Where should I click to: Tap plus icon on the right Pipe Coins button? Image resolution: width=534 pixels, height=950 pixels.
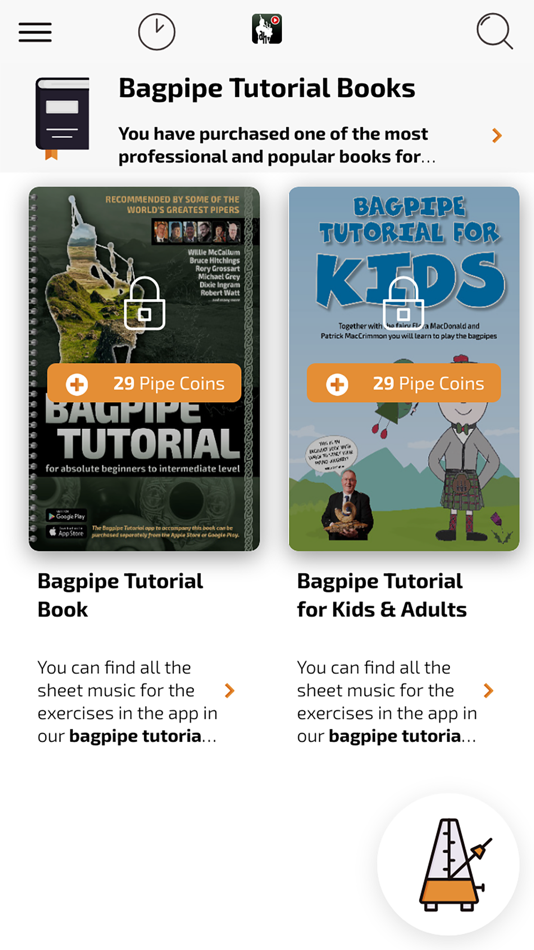point(337,384)
